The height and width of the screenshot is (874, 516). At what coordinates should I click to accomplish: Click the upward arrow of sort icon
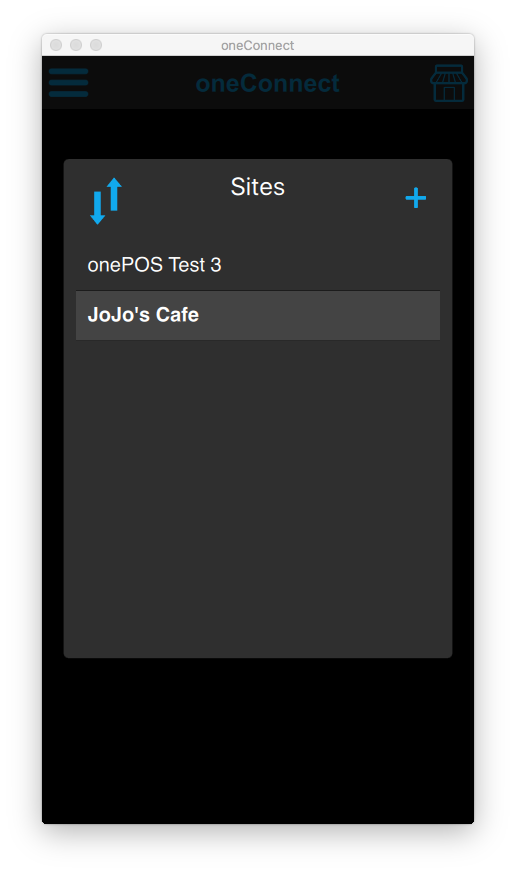point(114,194)
